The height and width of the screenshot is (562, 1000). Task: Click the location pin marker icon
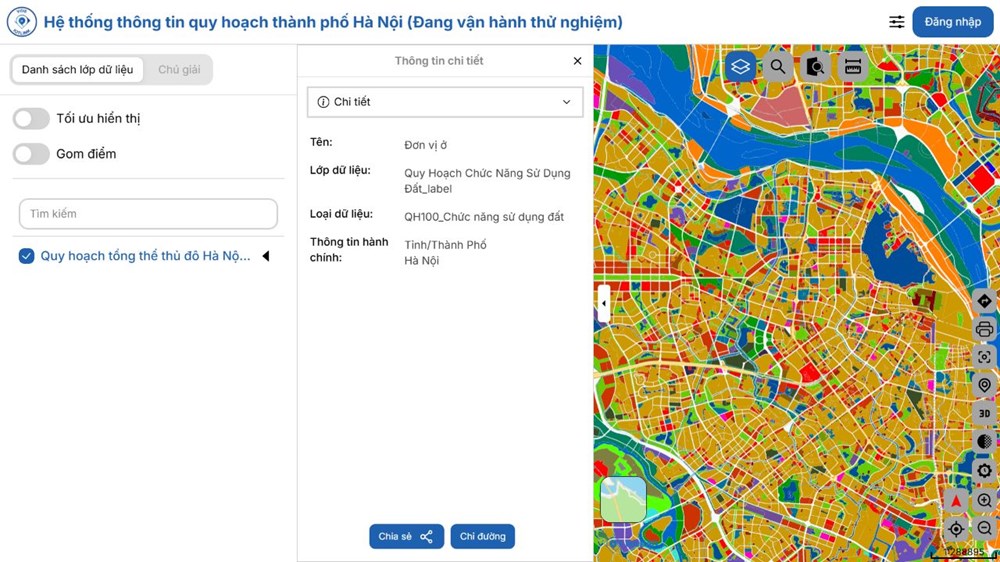984,385
